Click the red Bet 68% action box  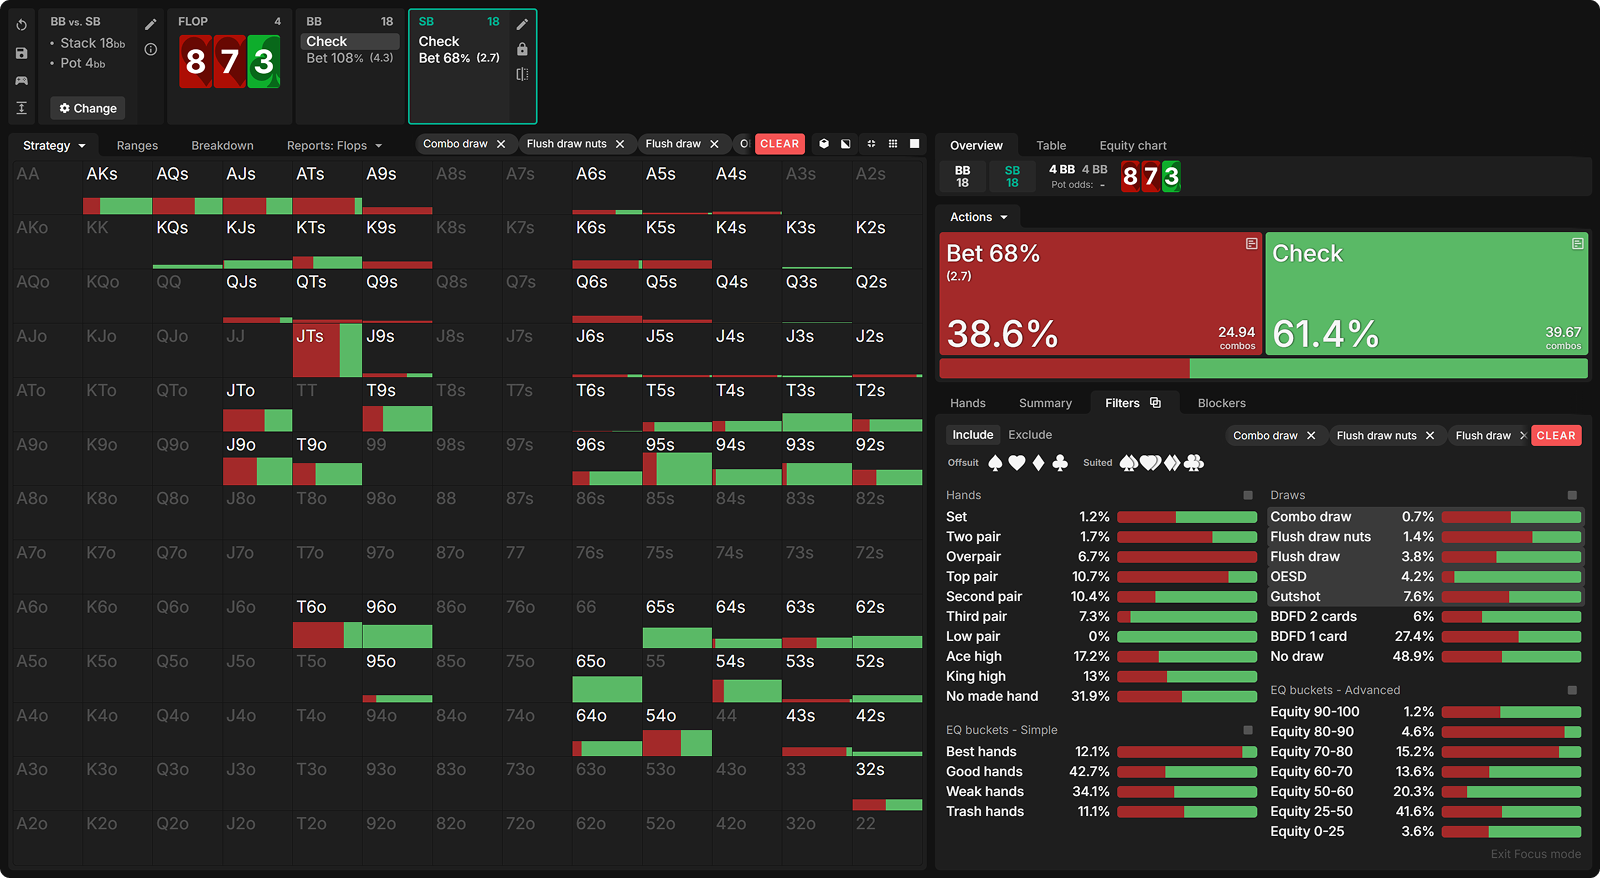point(1100,294)
